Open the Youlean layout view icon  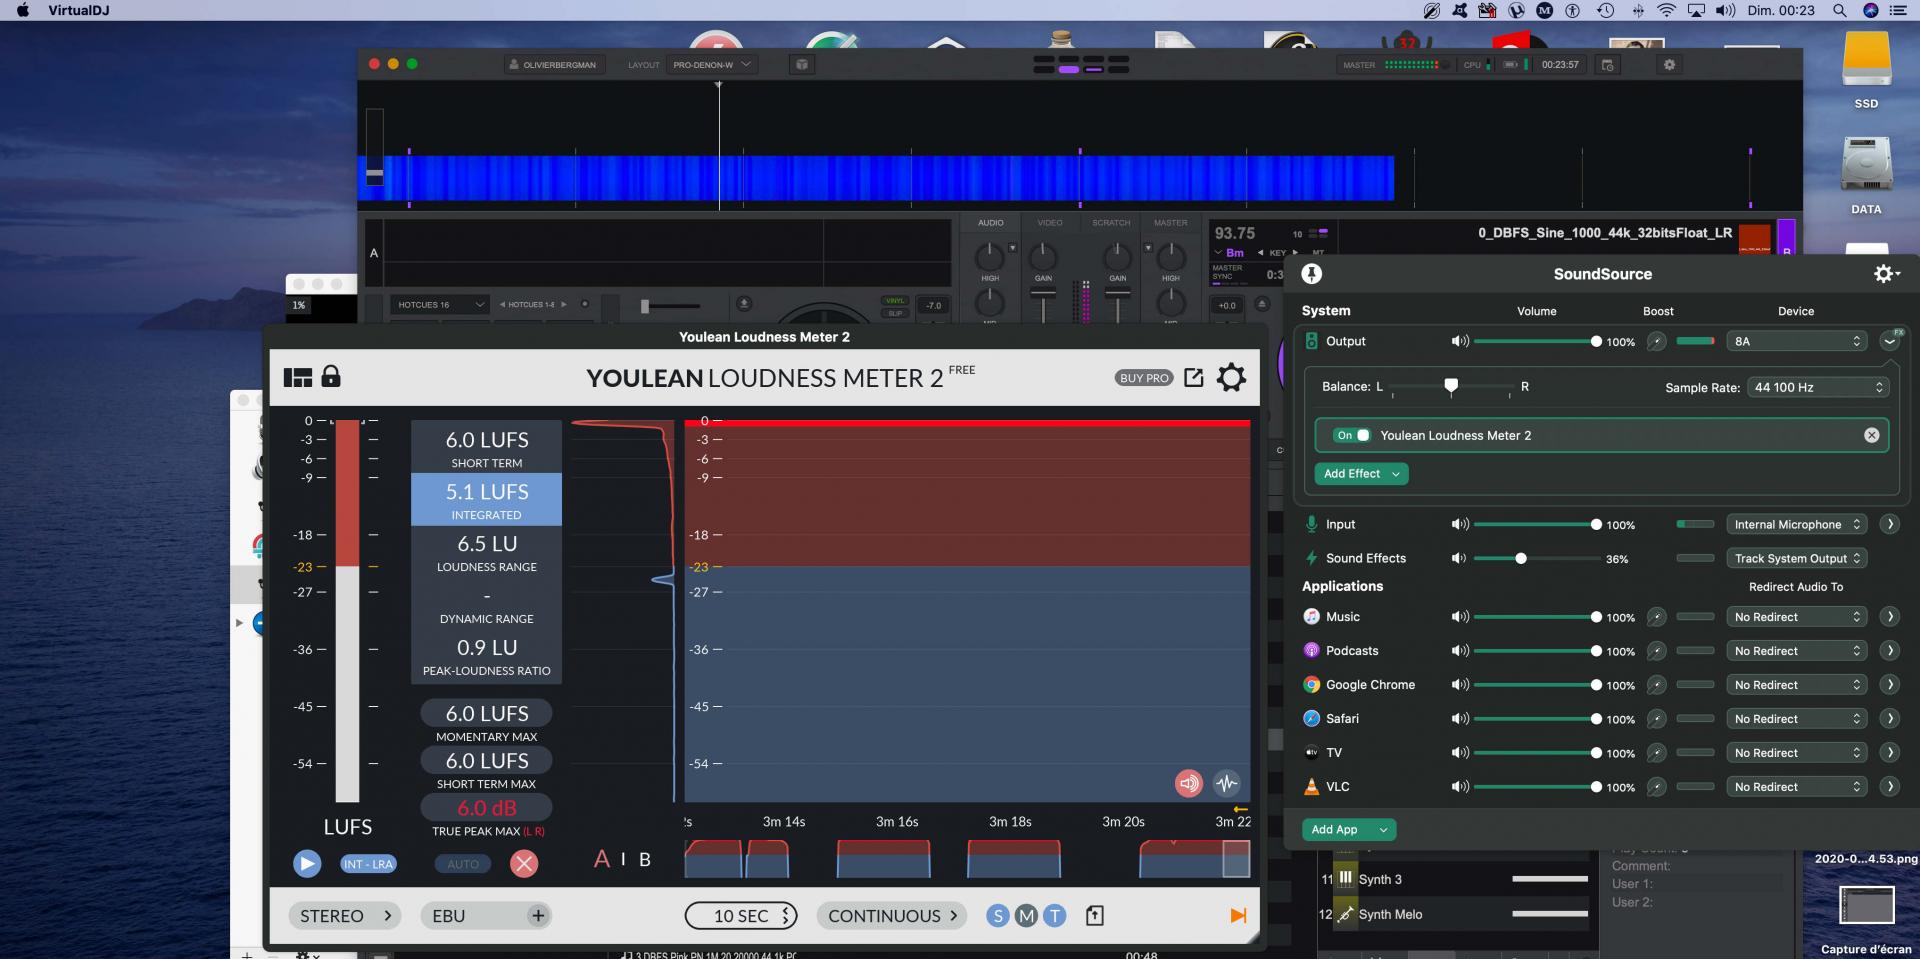tap(297, 378)
